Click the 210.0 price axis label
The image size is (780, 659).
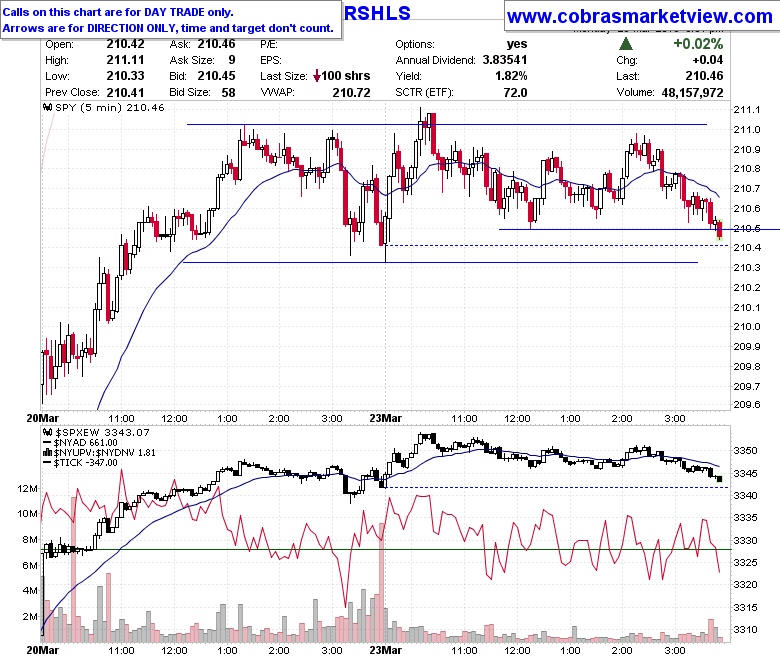tap(747, 327)
